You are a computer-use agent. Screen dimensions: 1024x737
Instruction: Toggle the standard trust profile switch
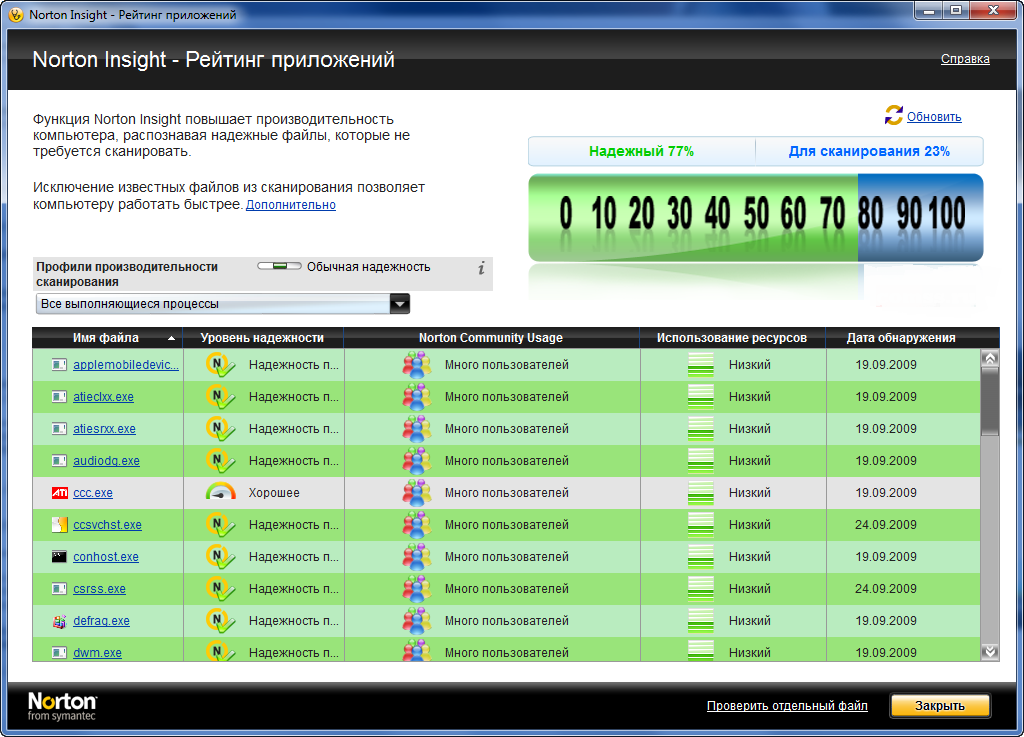click(280, 267)
